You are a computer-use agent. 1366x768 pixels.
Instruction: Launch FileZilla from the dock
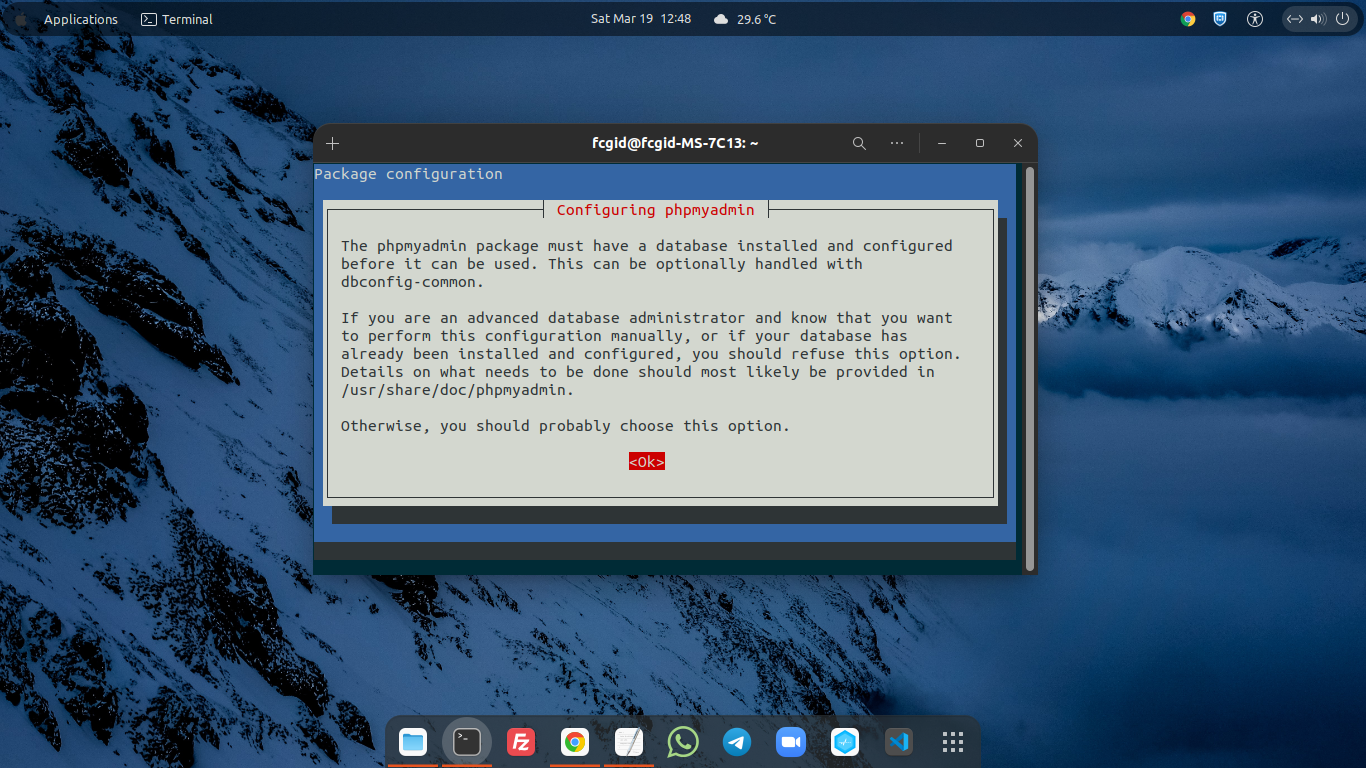click(520, 742)
